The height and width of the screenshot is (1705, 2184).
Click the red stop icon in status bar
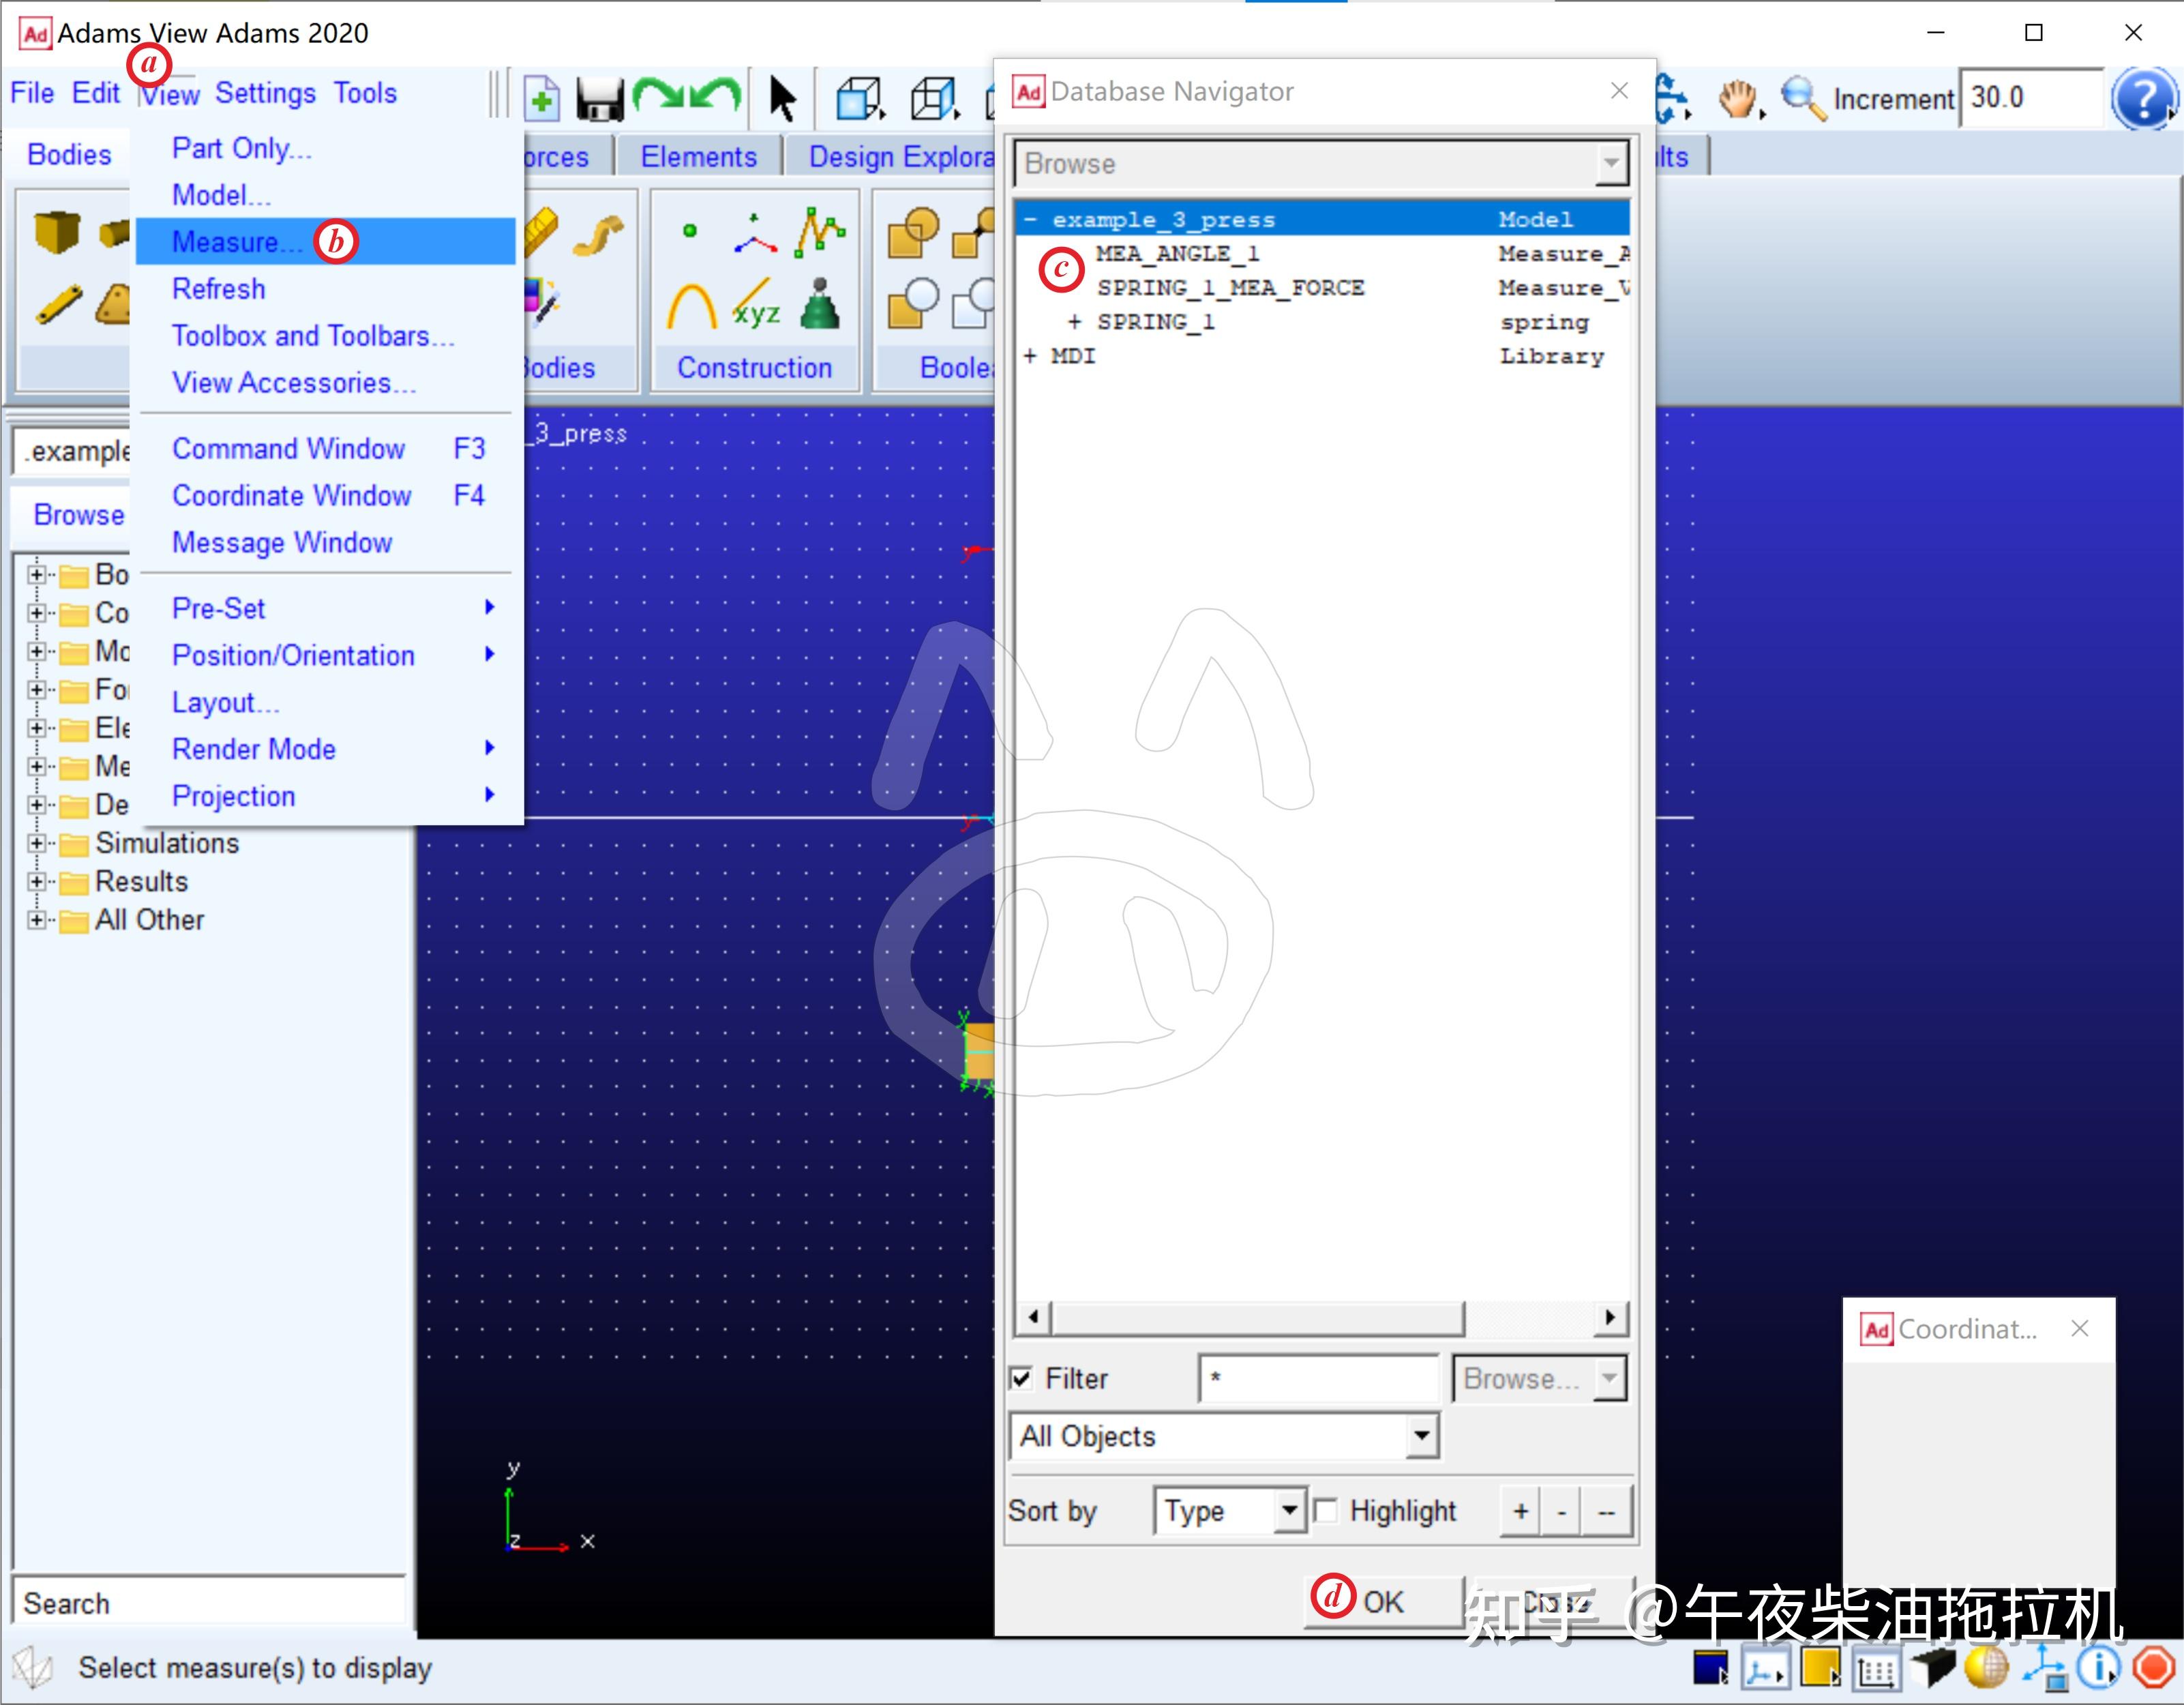point(2153,1668)
